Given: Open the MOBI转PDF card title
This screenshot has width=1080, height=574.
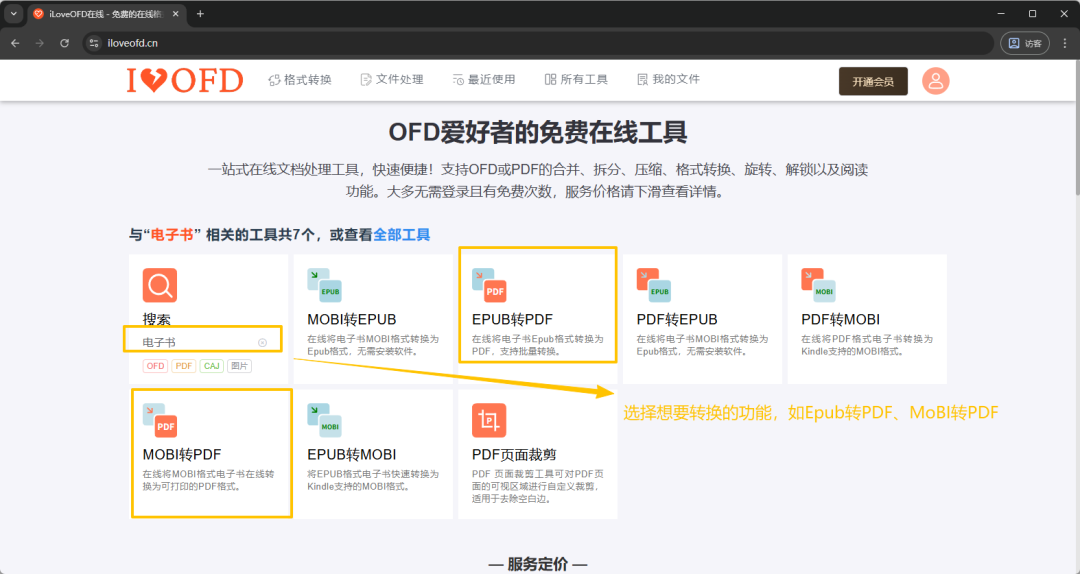Looking at the screenshot, I should [x=182, y=455].
